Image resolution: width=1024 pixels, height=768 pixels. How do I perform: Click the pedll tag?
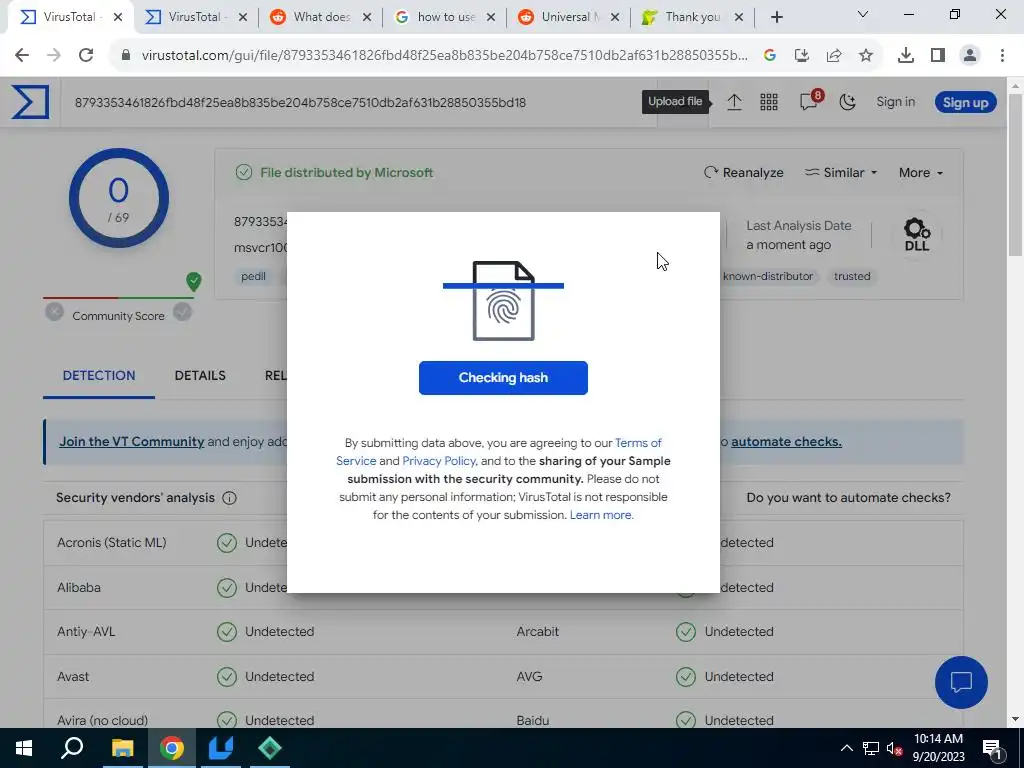[x=253, y=276]
